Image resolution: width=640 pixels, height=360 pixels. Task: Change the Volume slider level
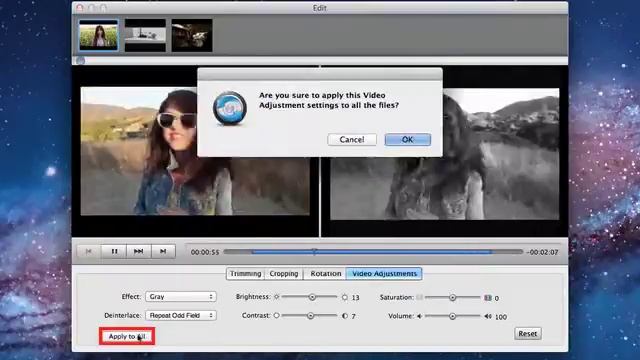(452, 316)
